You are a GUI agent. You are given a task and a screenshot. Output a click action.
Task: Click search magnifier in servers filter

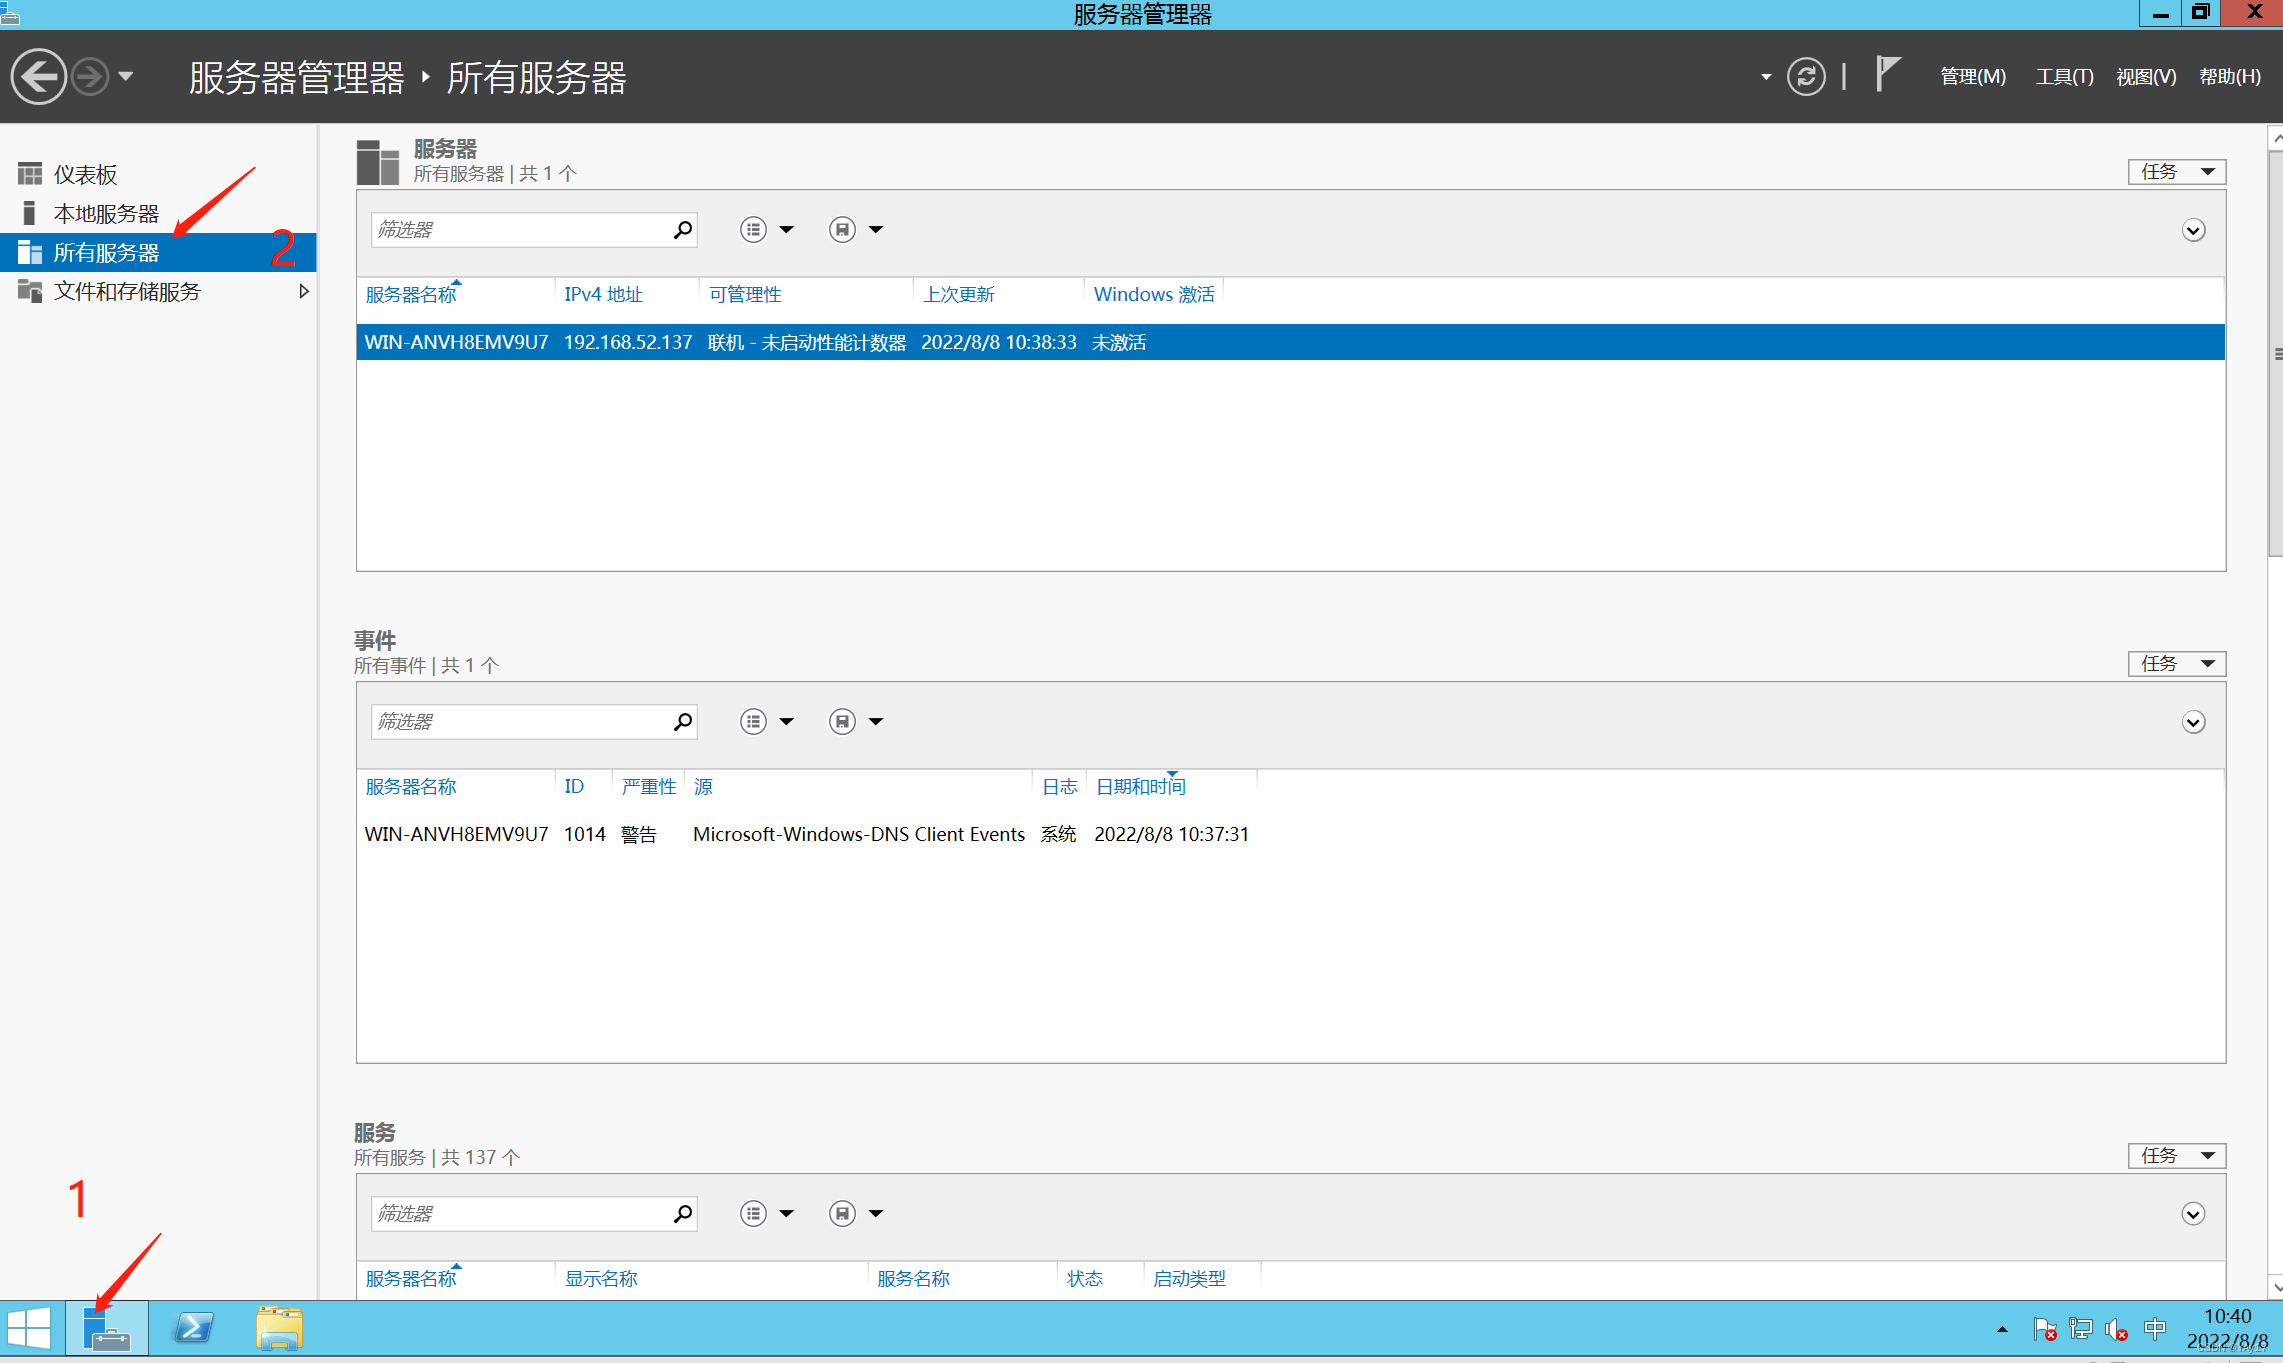(682, 230)
